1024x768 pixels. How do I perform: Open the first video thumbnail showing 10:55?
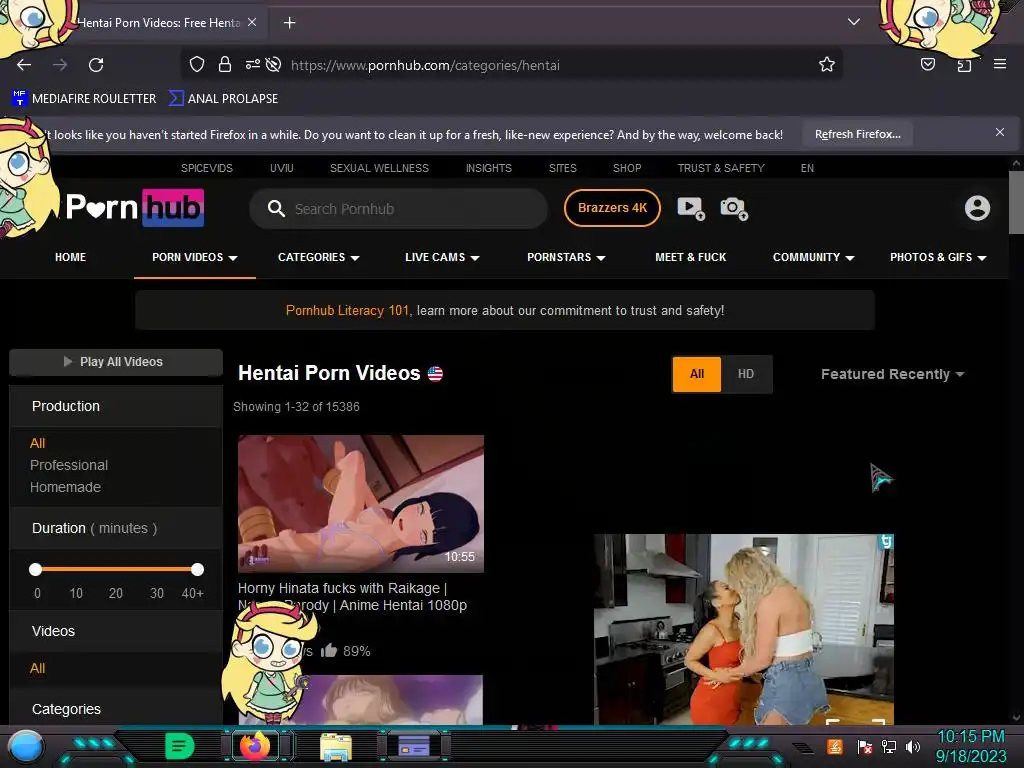click(360, 504)
